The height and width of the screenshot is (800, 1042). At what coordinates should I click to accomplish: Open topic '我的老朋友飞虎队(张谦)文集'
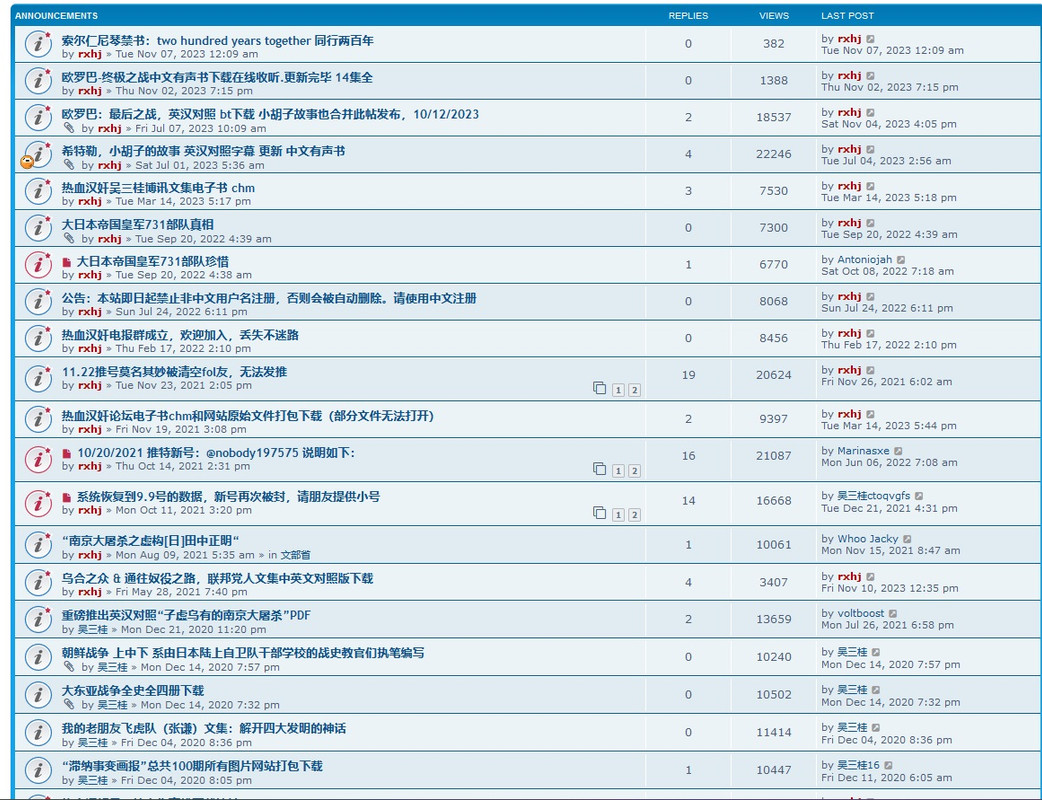(x=204, y=728)
